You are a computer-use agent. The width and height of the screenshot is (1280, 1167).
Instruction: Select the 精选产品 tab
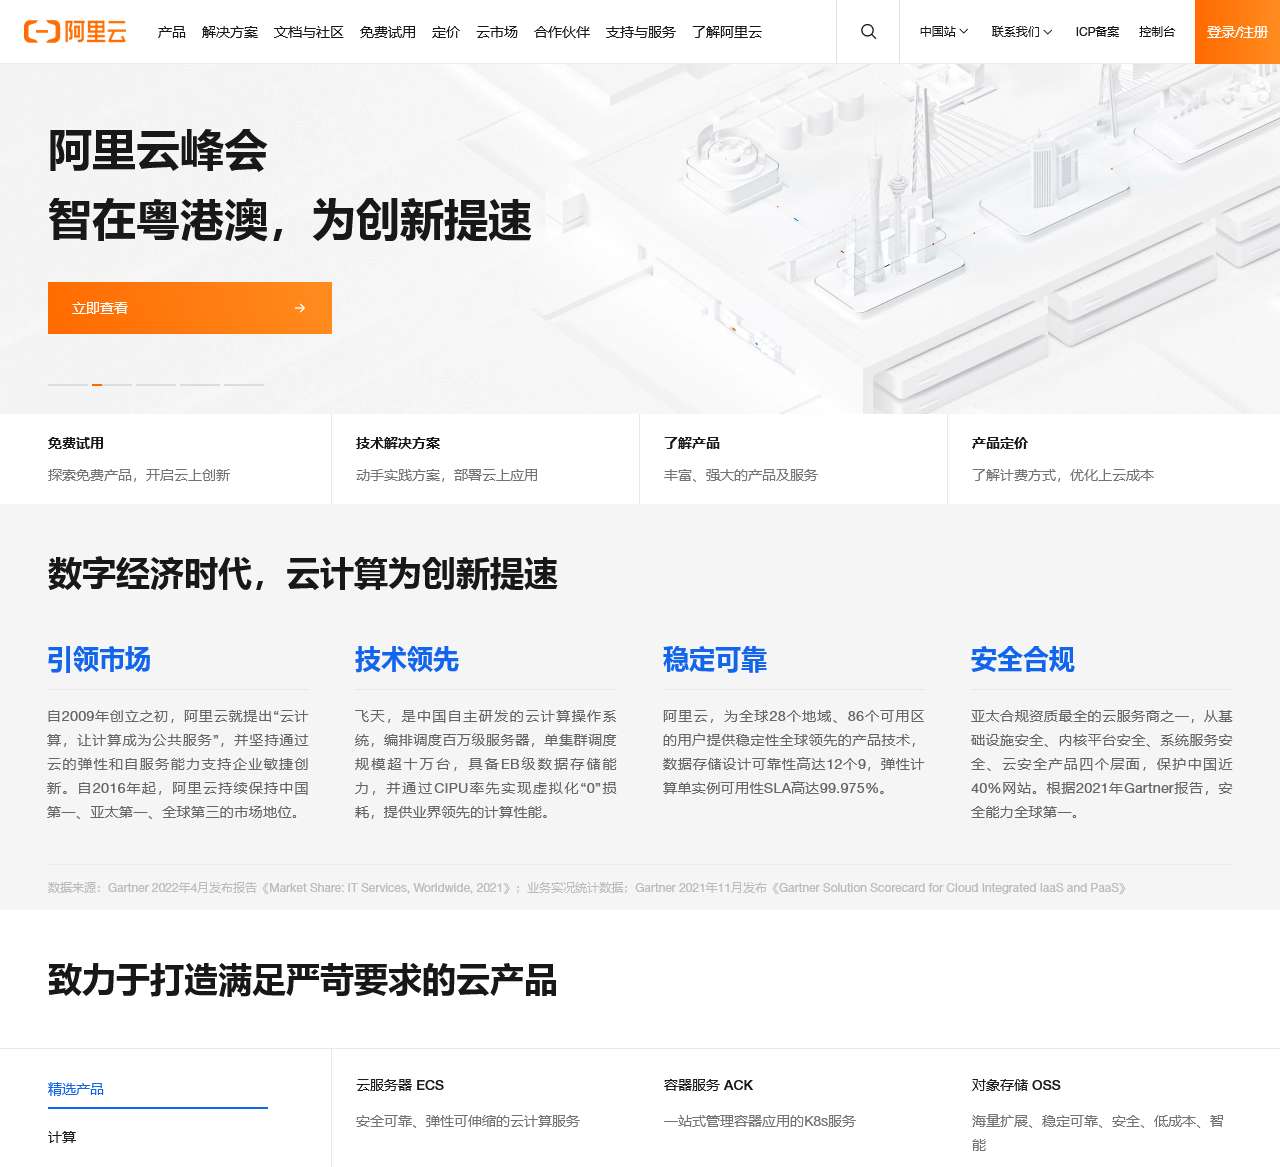click(x=76, y=1089)
